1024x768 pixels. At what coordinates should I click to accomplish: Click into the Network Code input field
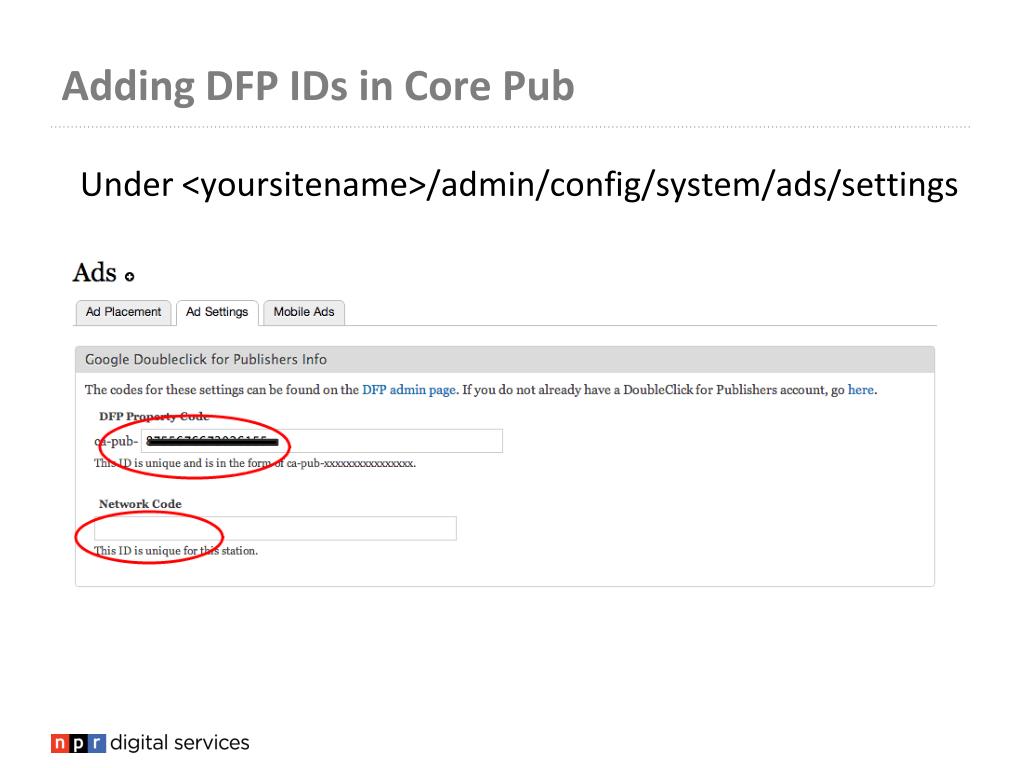(275, 528)
